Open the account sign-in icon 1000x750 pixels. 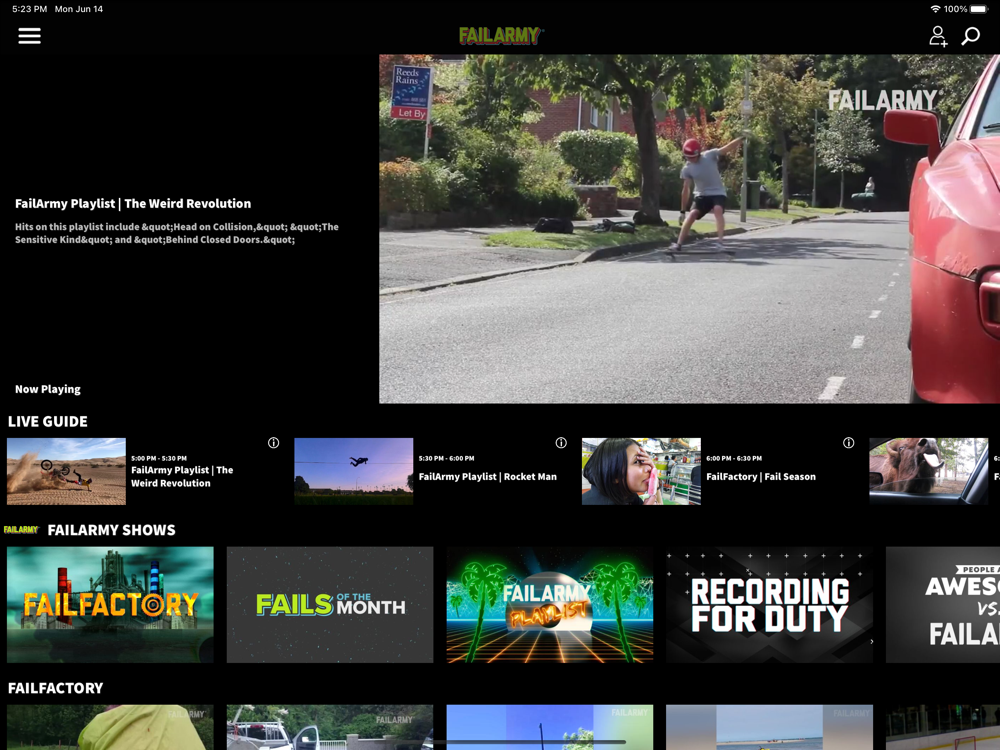pyautogui.click(x=938, y=36)
